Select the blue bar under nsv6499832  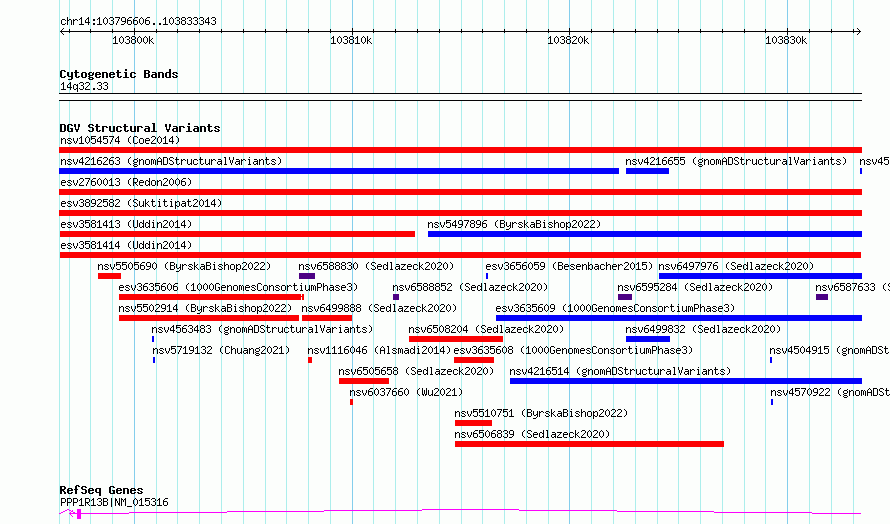click(648, 339)
